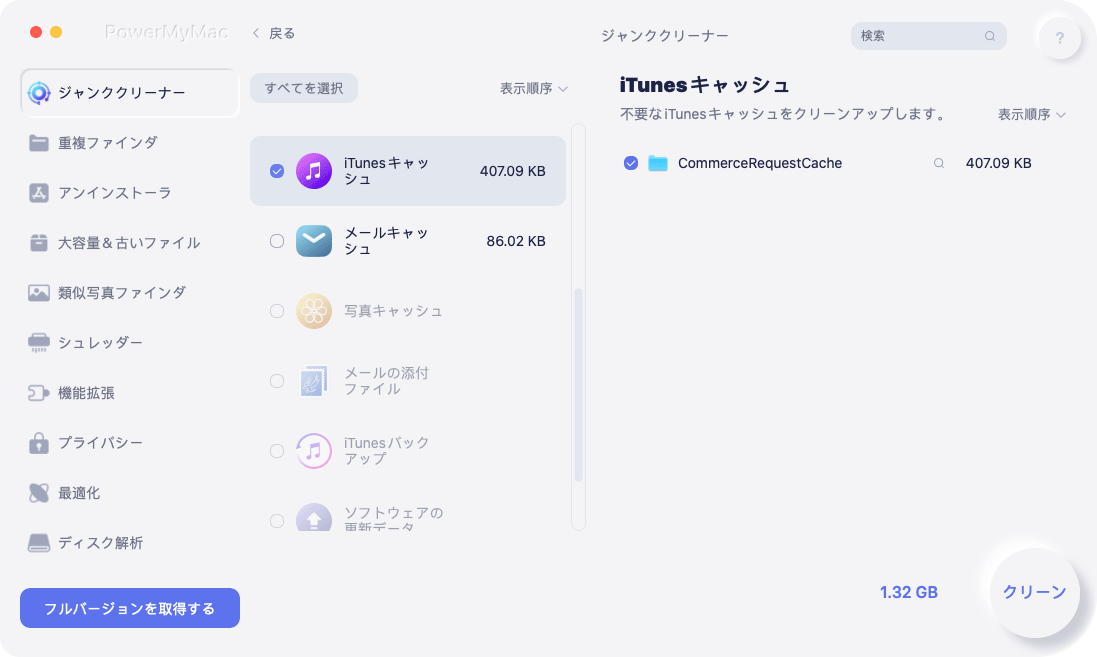
Task: Click the yellow minimize window button
Action: (x=57, y=32)
